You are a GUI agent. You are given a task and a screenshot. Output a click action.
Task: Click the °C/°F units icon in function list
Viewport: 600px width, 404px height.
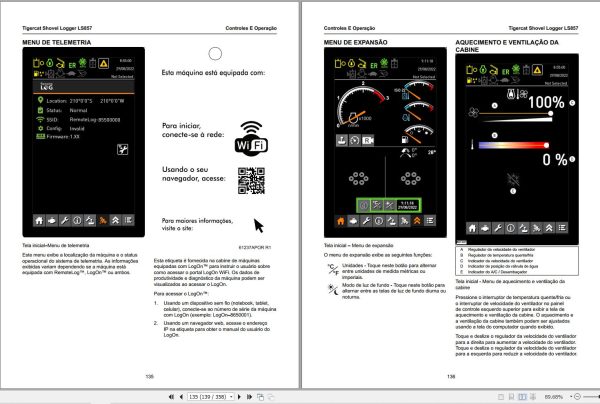click(333, 269)
